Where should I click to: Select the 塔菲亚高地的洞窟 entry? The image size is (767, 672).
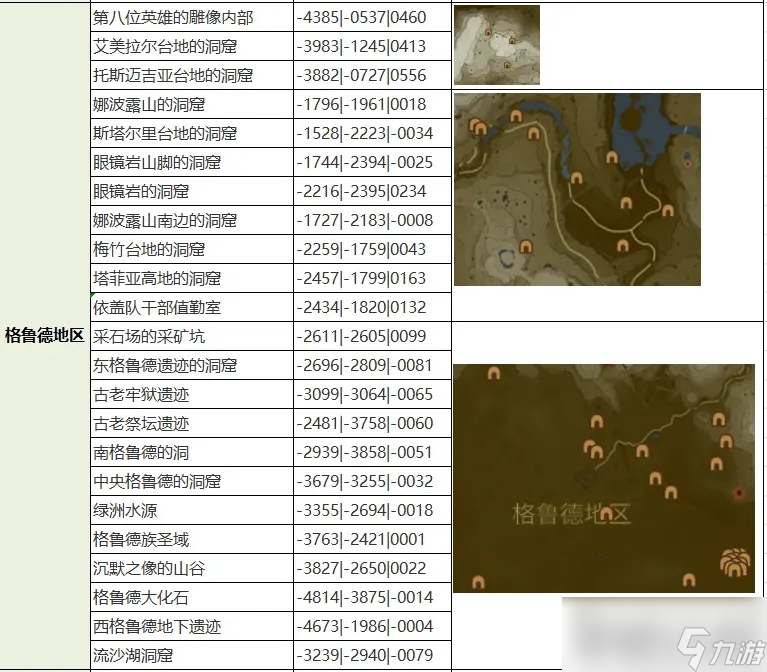tap(192, 278)
